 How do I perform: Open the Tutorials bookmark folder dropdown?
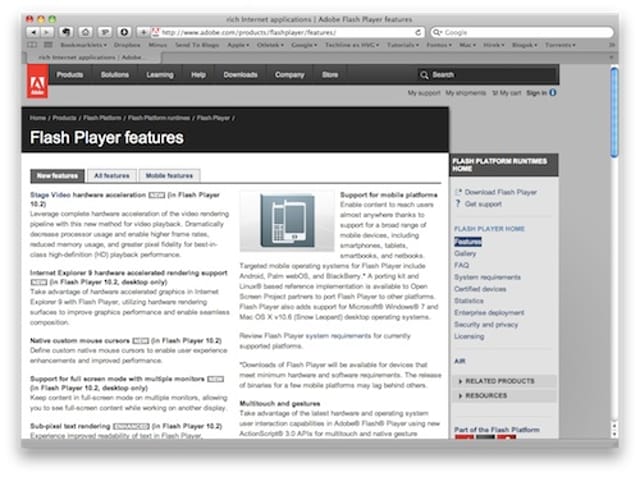(402, 45)
